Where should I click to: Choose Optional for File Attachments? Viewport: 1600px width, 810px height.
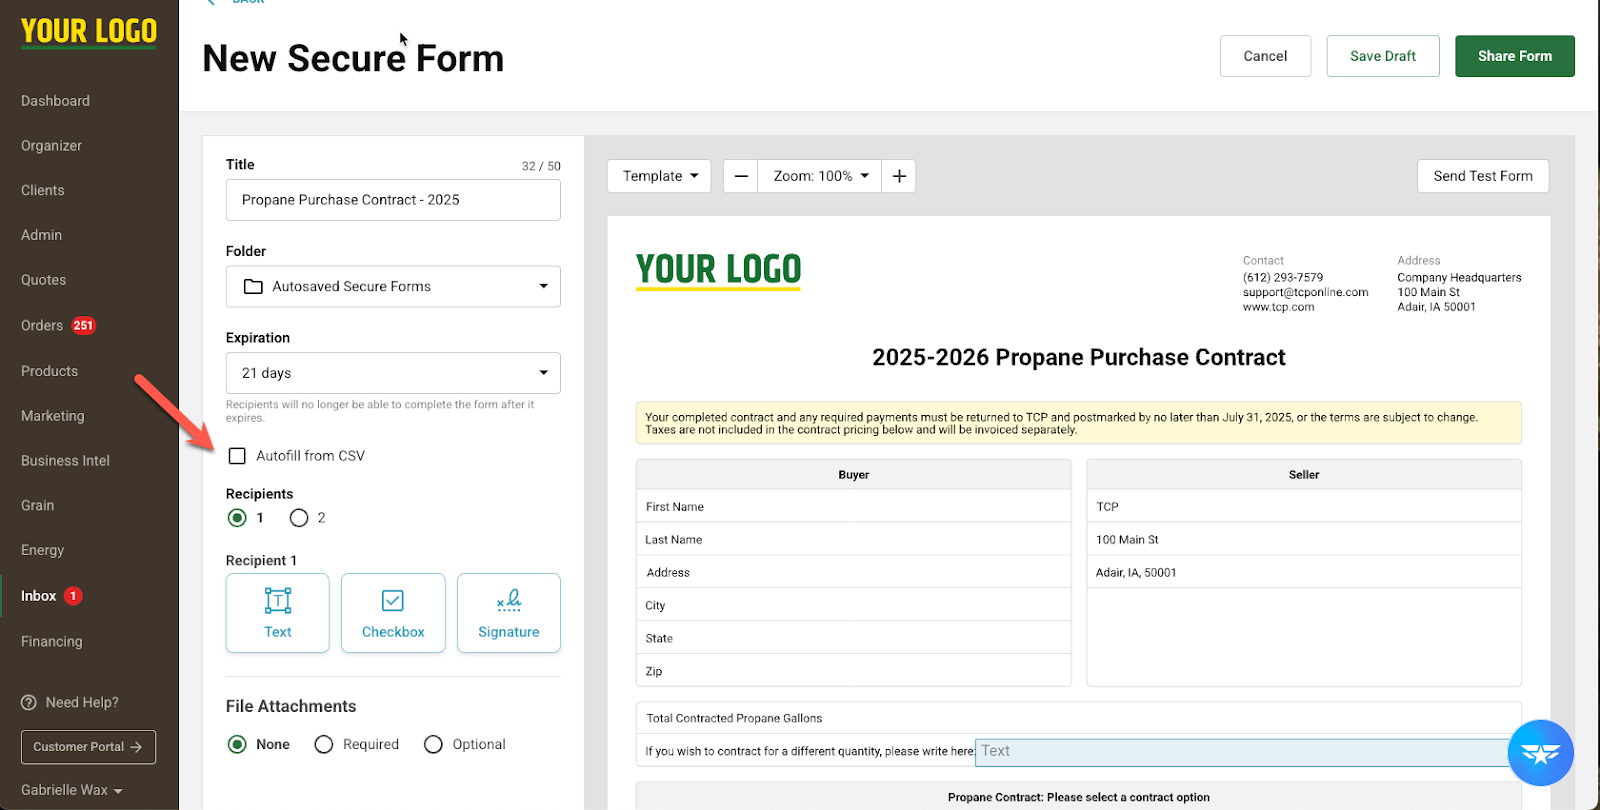433,744
